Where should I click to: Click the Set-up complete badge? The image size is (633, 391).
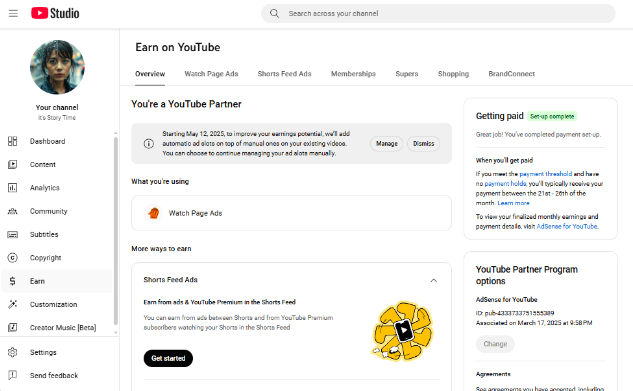click(552, 116)
